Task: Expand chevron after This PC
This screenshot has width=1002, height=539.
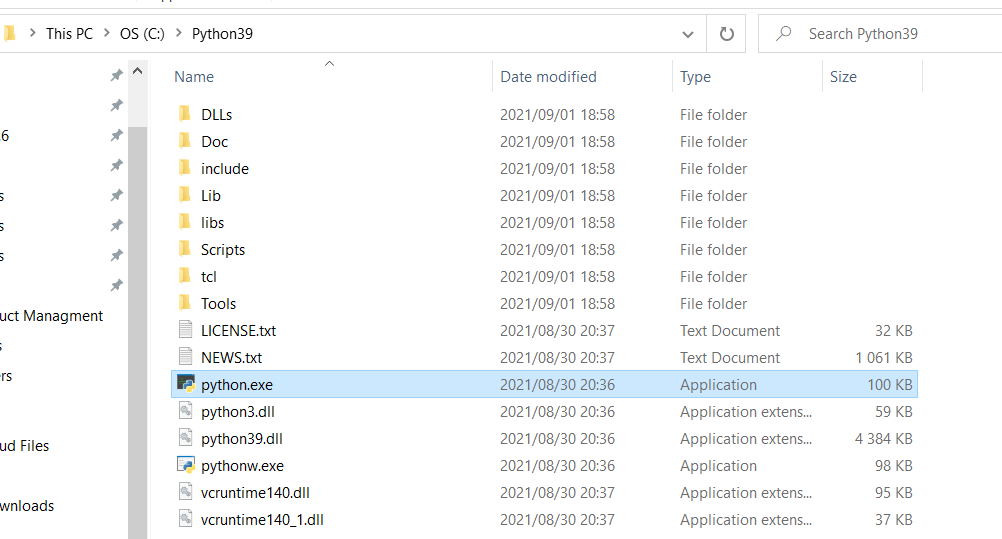Action: coord(107,33)
